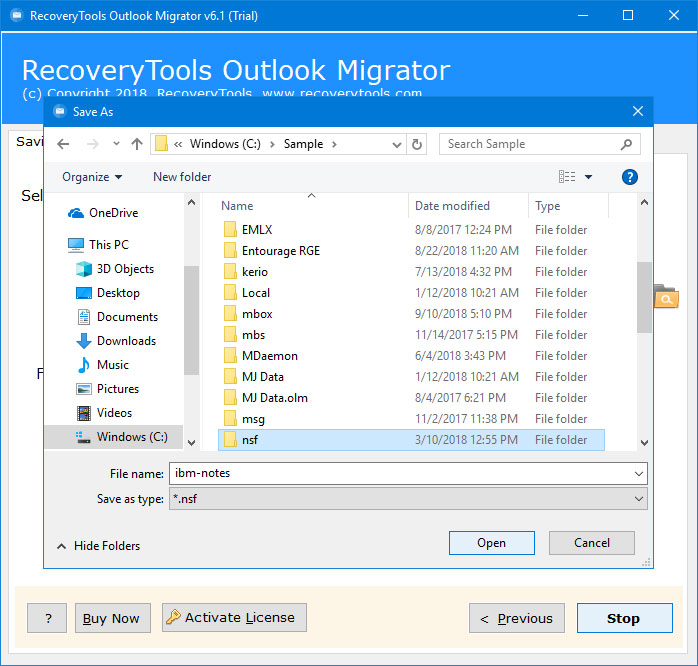Select the MDaemon folder
The width and height of the screenshot is (698, 666).
tap(411, 356)
